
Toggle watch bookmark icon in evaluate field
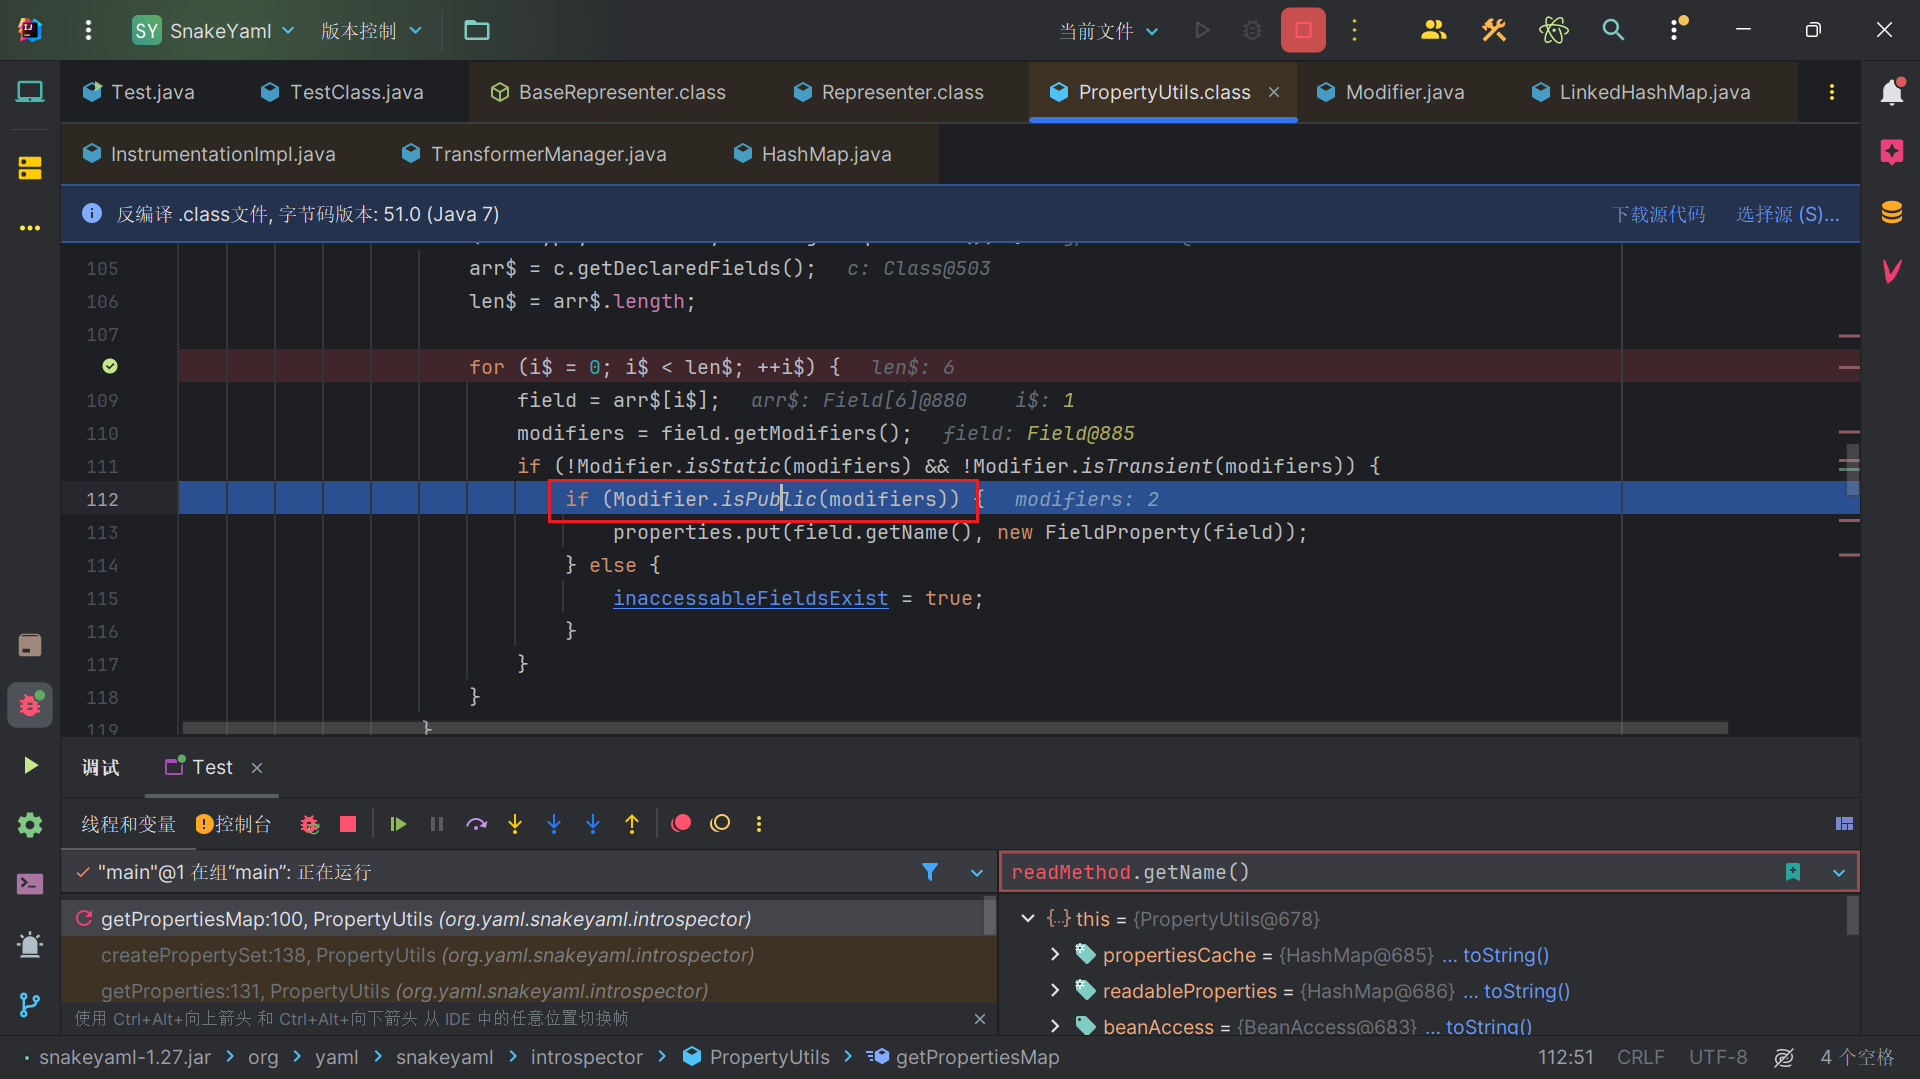point(1793,872)
